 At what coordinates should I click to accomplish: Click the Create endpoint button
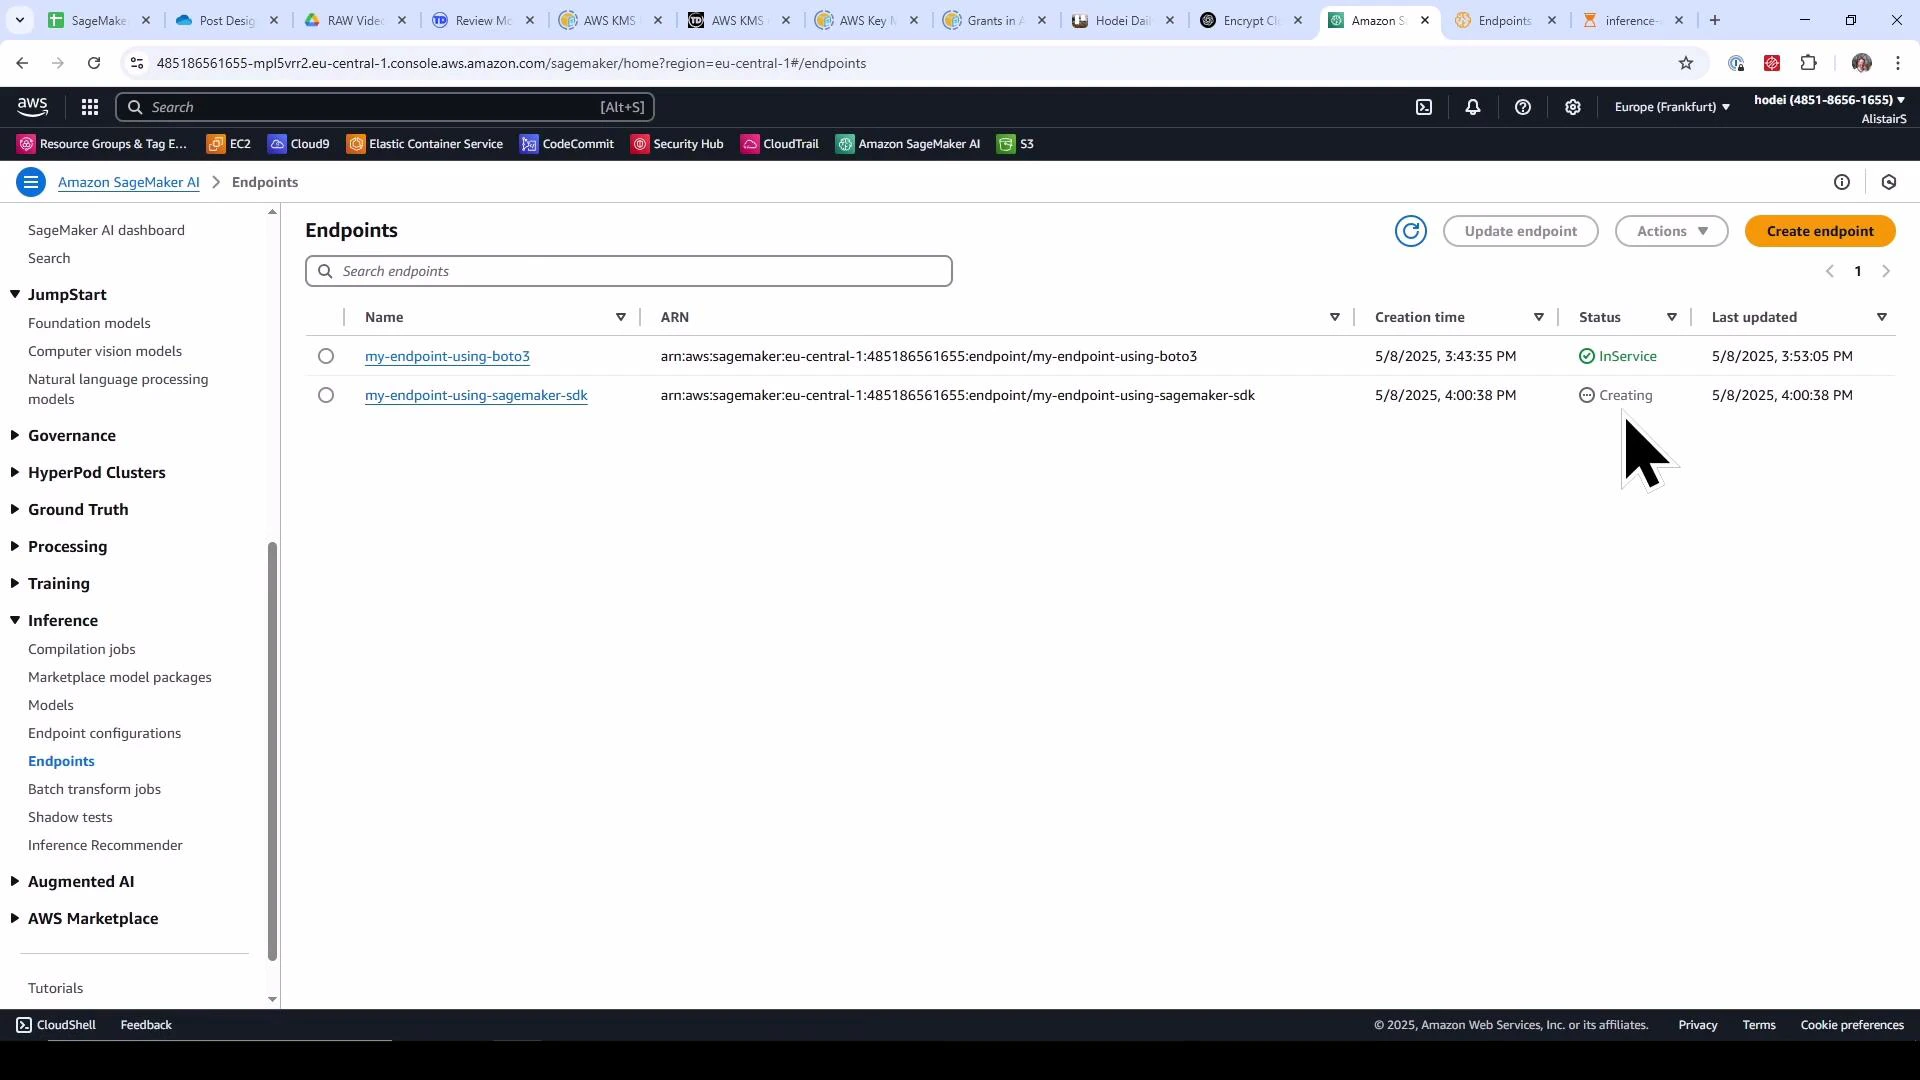tap(1819, 231)
